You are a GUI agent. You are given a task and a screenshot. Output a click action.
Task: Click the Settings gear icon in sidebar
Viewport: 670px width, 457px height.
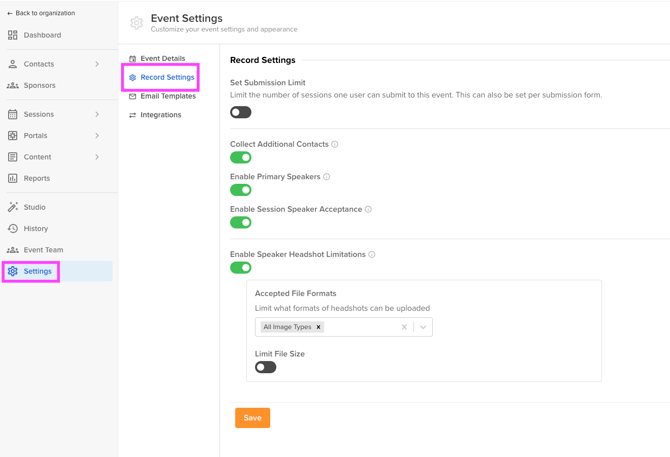12,271
